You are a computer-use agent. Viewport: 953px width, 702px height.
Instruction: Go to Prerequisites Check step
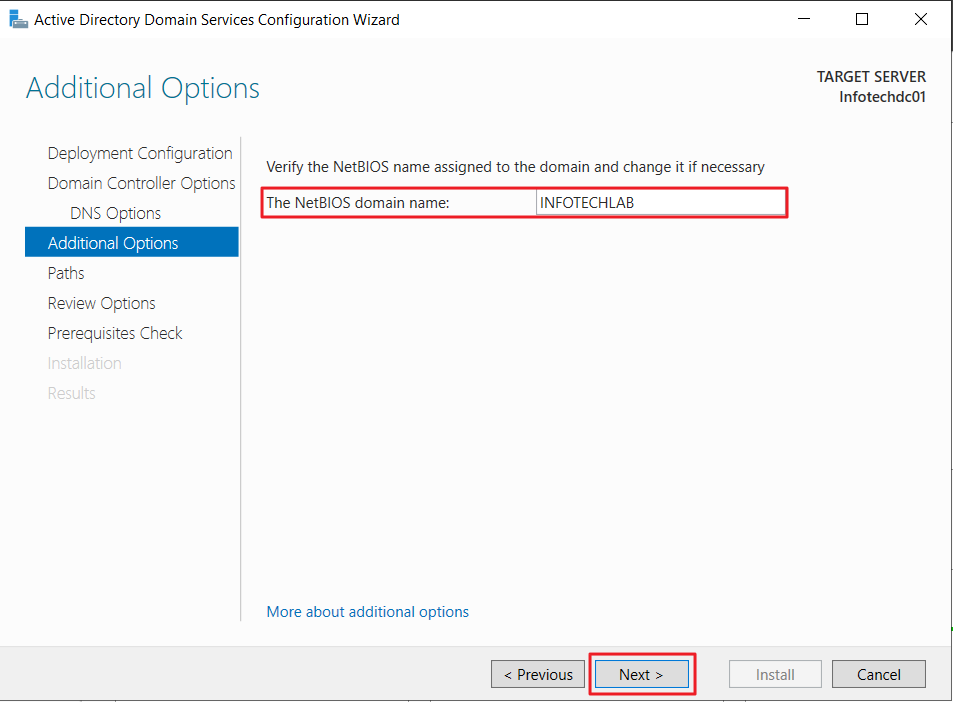115,333
